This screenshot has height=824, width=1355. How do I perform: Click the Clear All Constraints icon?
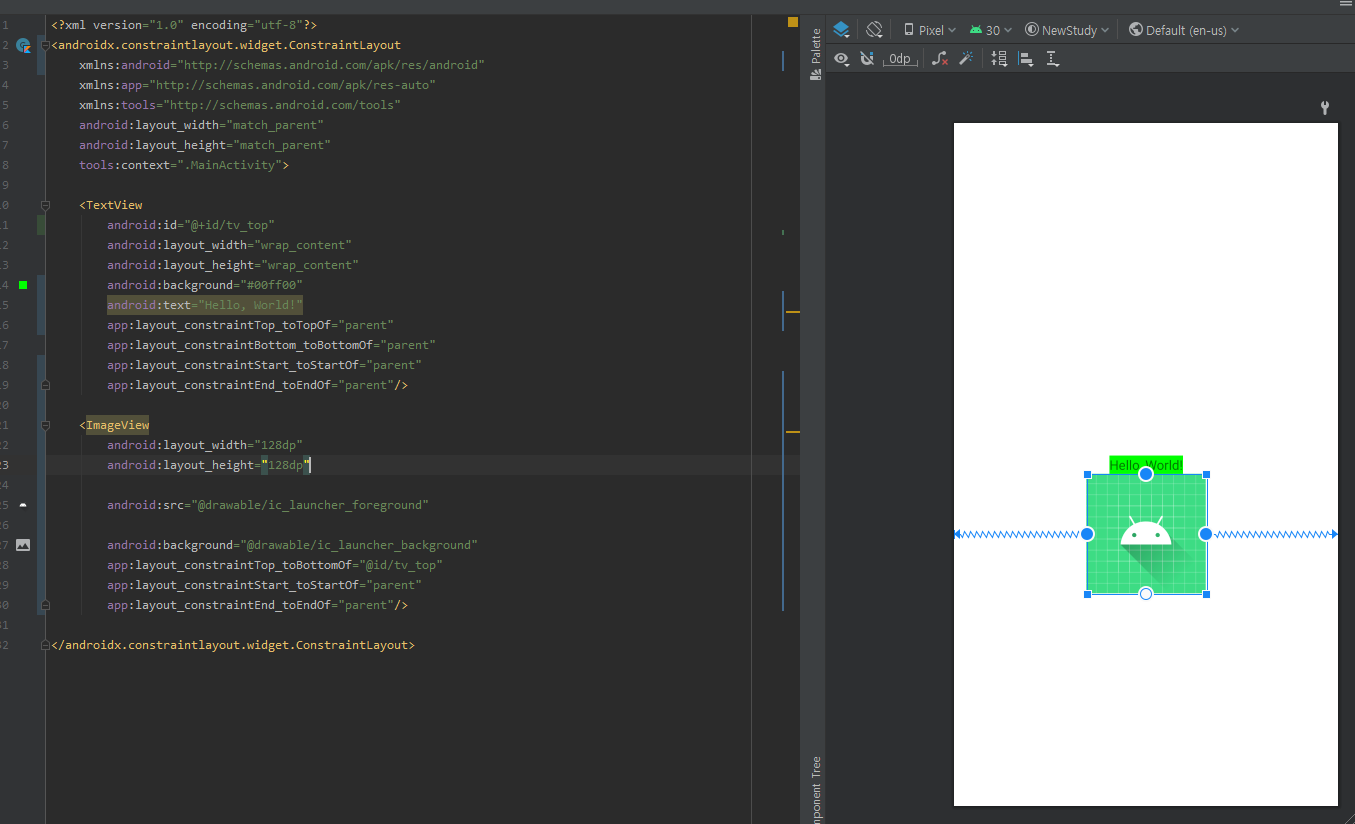coord(940,59)
